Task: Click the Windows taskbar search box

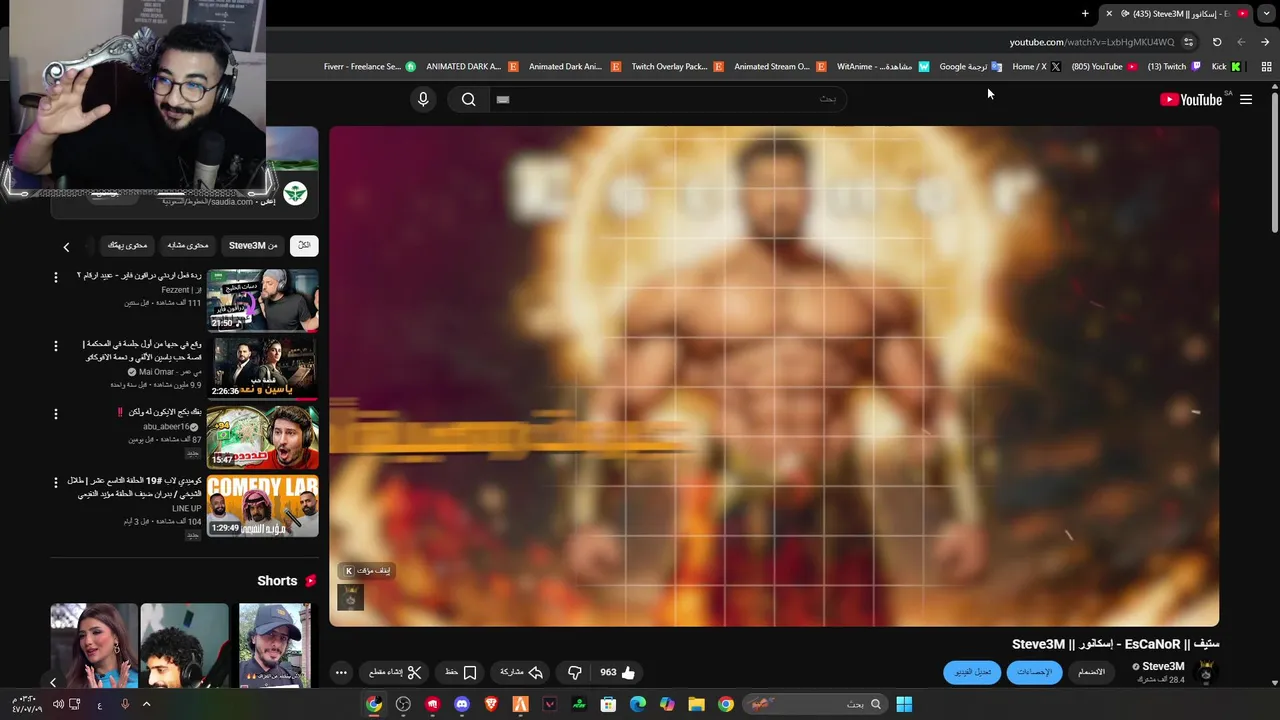Action: pyautogui.click(x=816, y=704)
